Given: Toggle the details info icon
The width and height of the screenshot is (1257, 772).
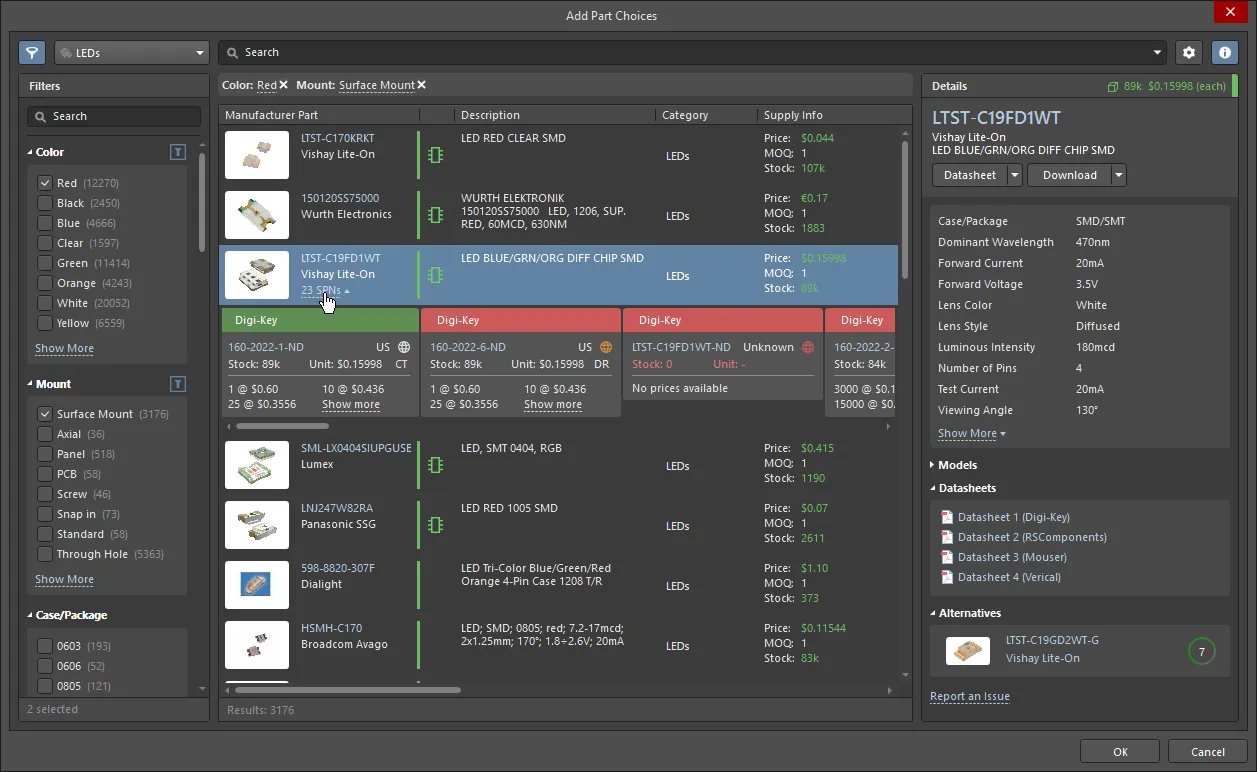Looking at the screenshot, I should point(1224,53).
